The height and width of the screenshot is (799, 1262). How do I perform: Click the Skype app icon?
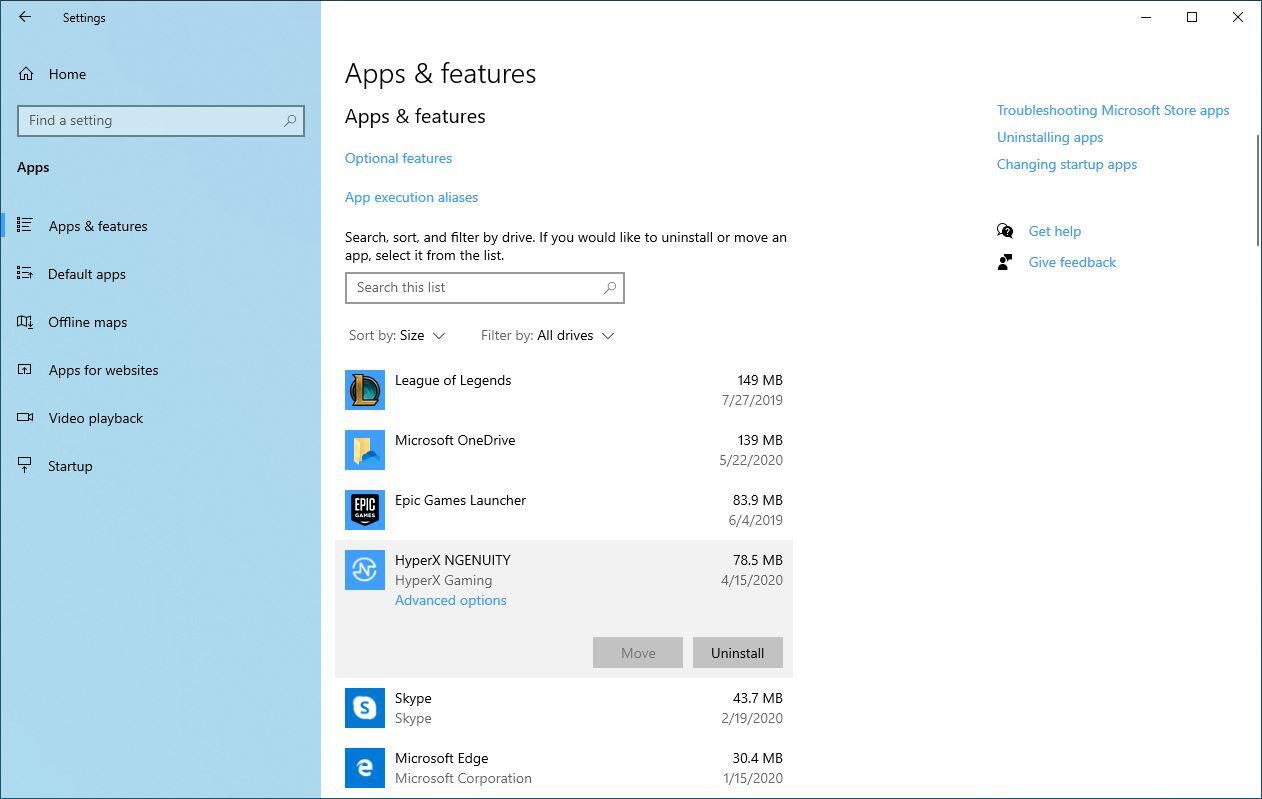[x=365, y=708]
